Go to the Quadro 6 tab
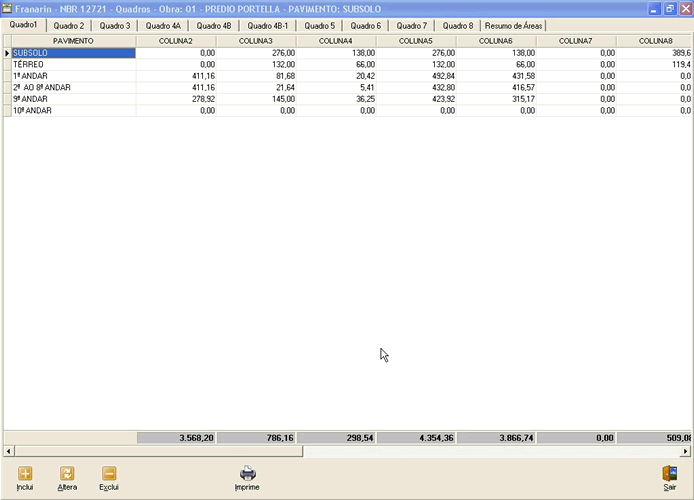 point(366,26)
